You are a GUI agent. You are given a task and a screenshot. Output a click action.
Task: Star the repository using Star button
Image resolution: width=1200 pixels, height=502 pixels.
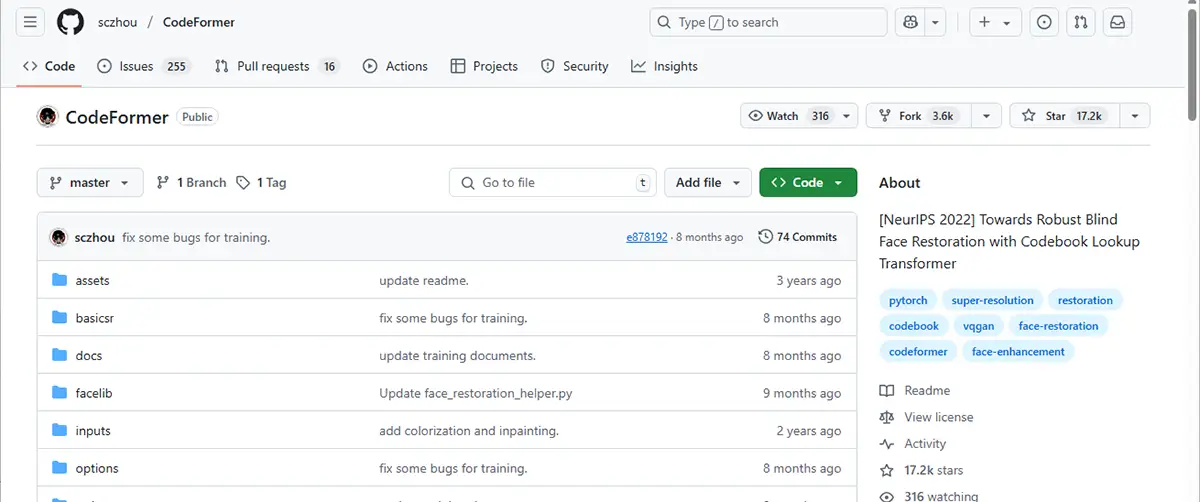click(1064, 116)
